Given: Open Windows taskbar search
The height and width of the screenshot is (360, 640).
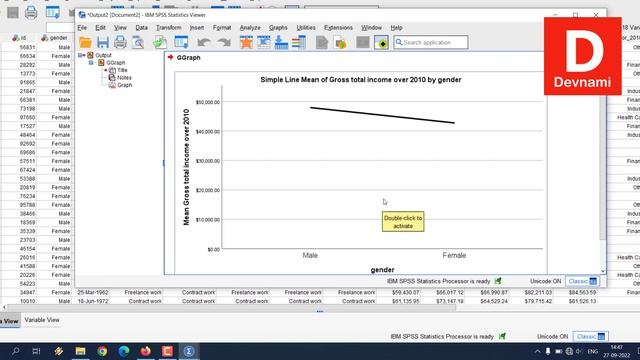Looking at the screenshot, I should coord(16,351).
